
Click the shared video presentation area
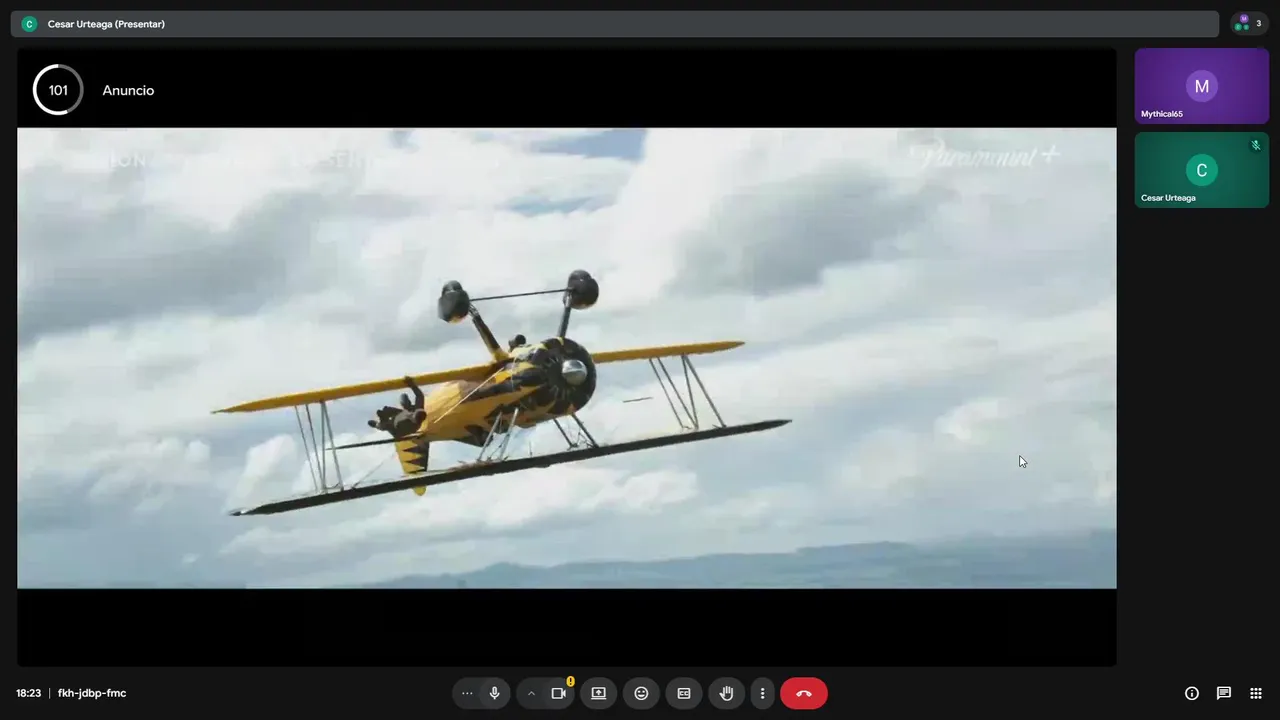(x=566, y=357)
